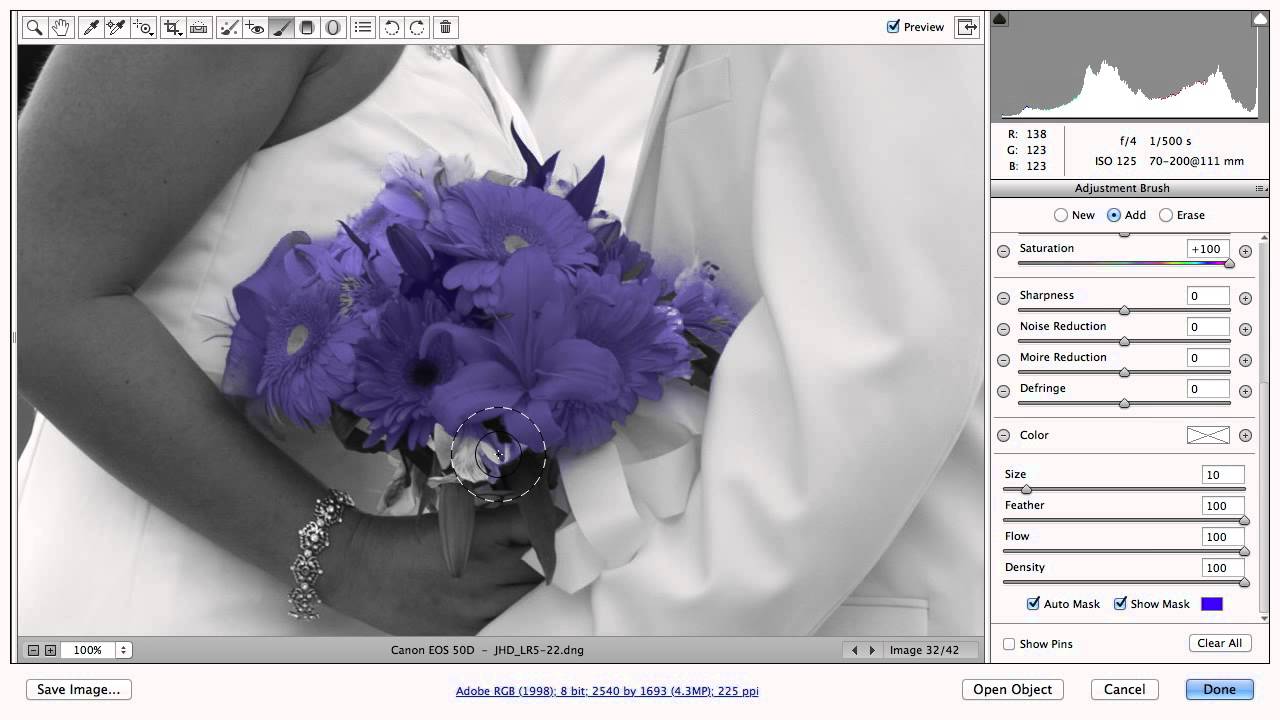
Task: Toggle shadow clipping warning in histogram
Action: [999, 18]
